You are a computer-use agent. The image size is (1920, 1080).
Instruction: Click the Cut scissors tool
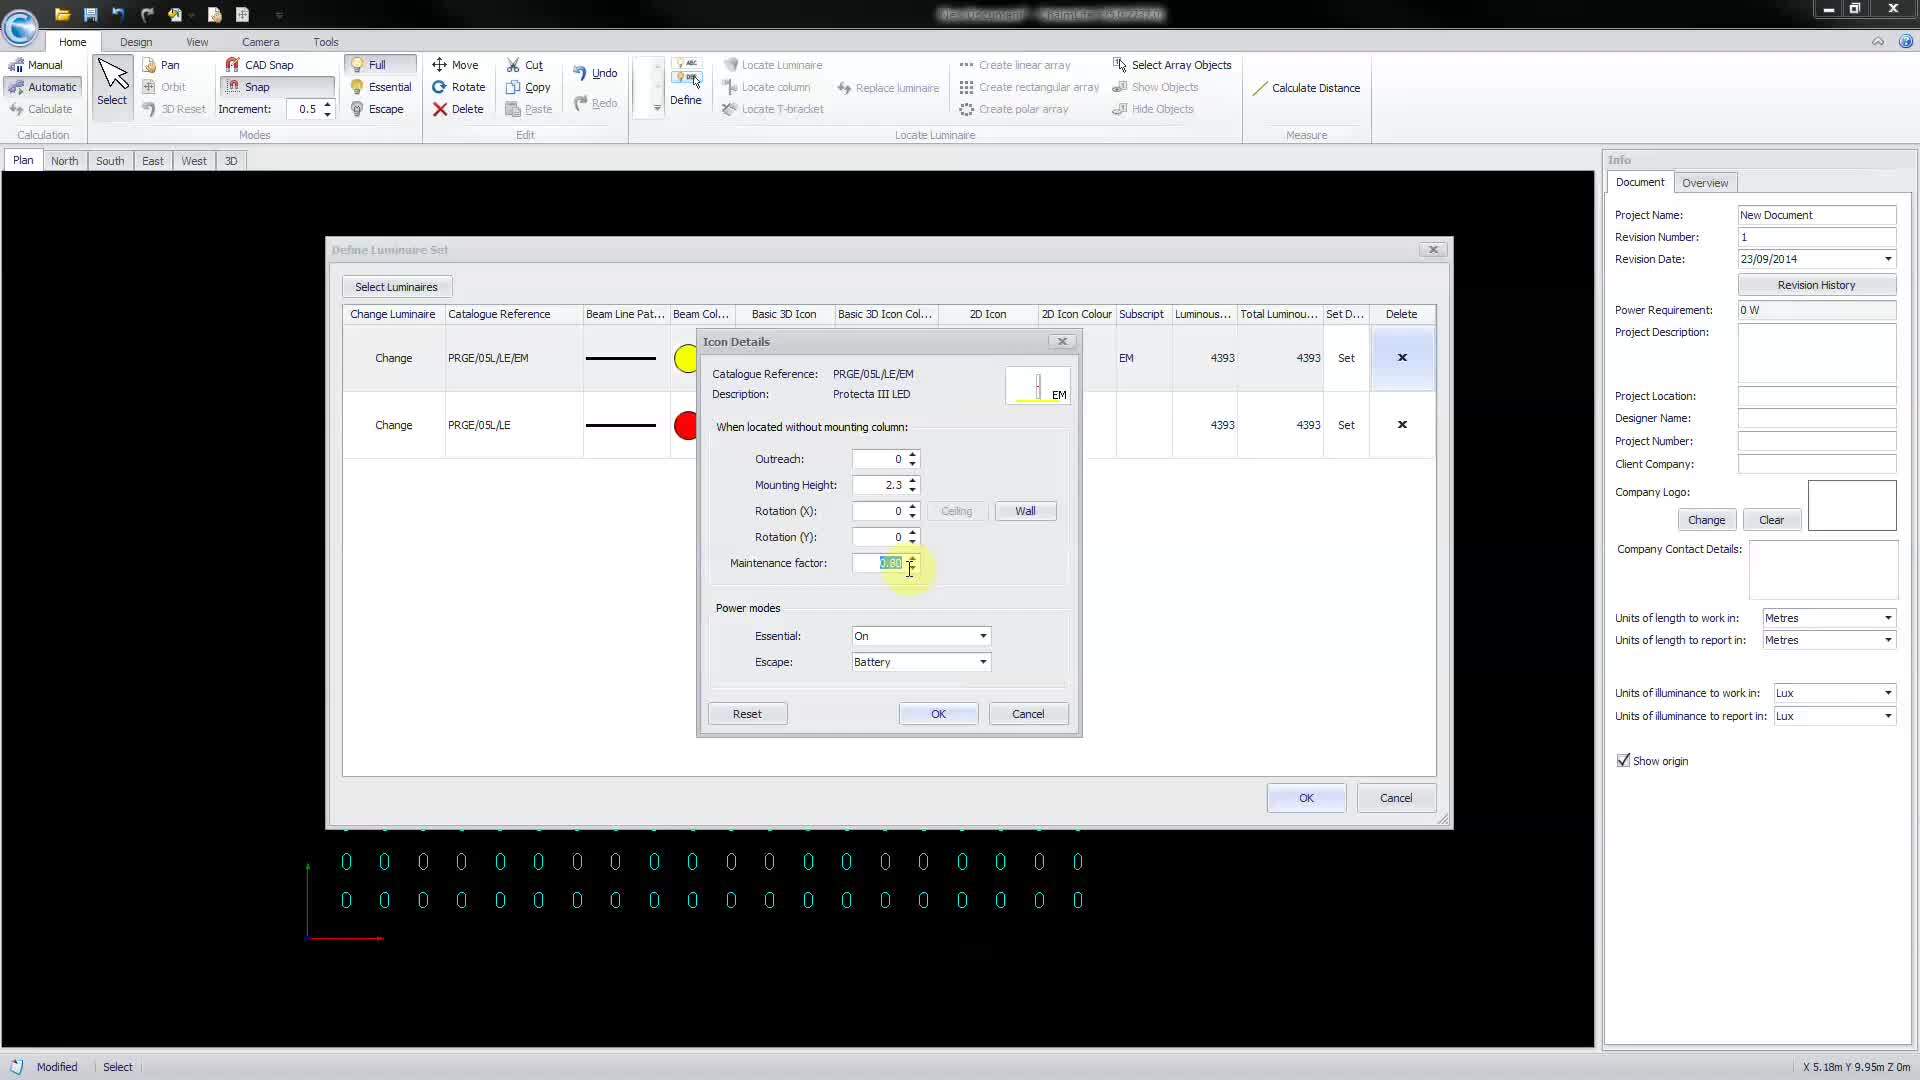(525, 65)
